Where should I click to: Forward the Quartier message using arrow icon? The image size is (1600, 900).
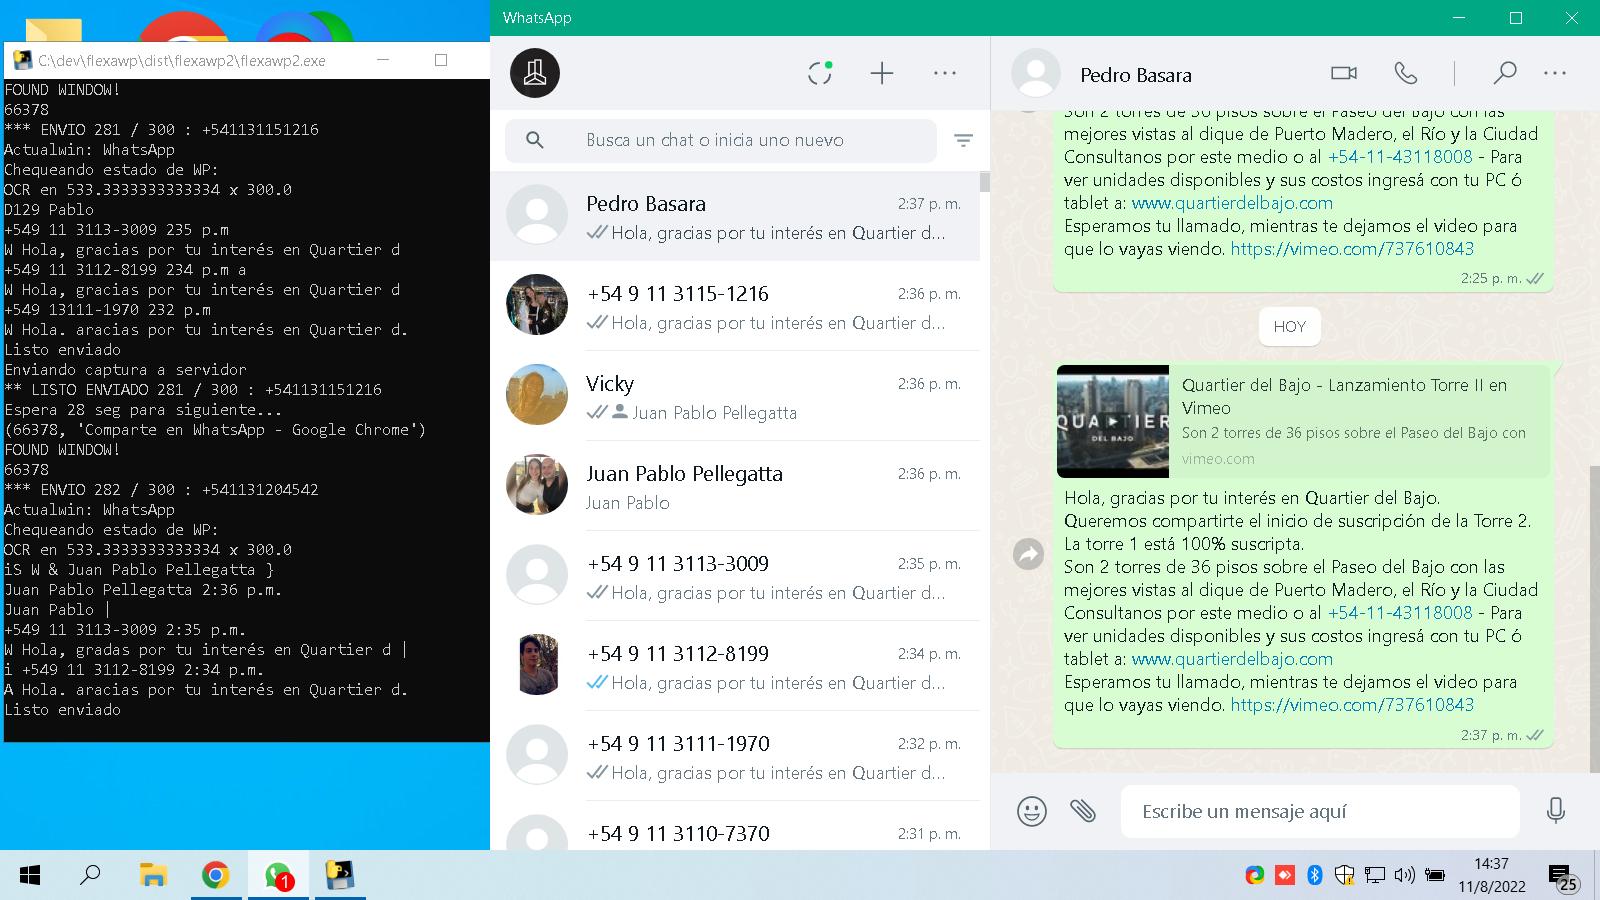(x=1028, y=554)
